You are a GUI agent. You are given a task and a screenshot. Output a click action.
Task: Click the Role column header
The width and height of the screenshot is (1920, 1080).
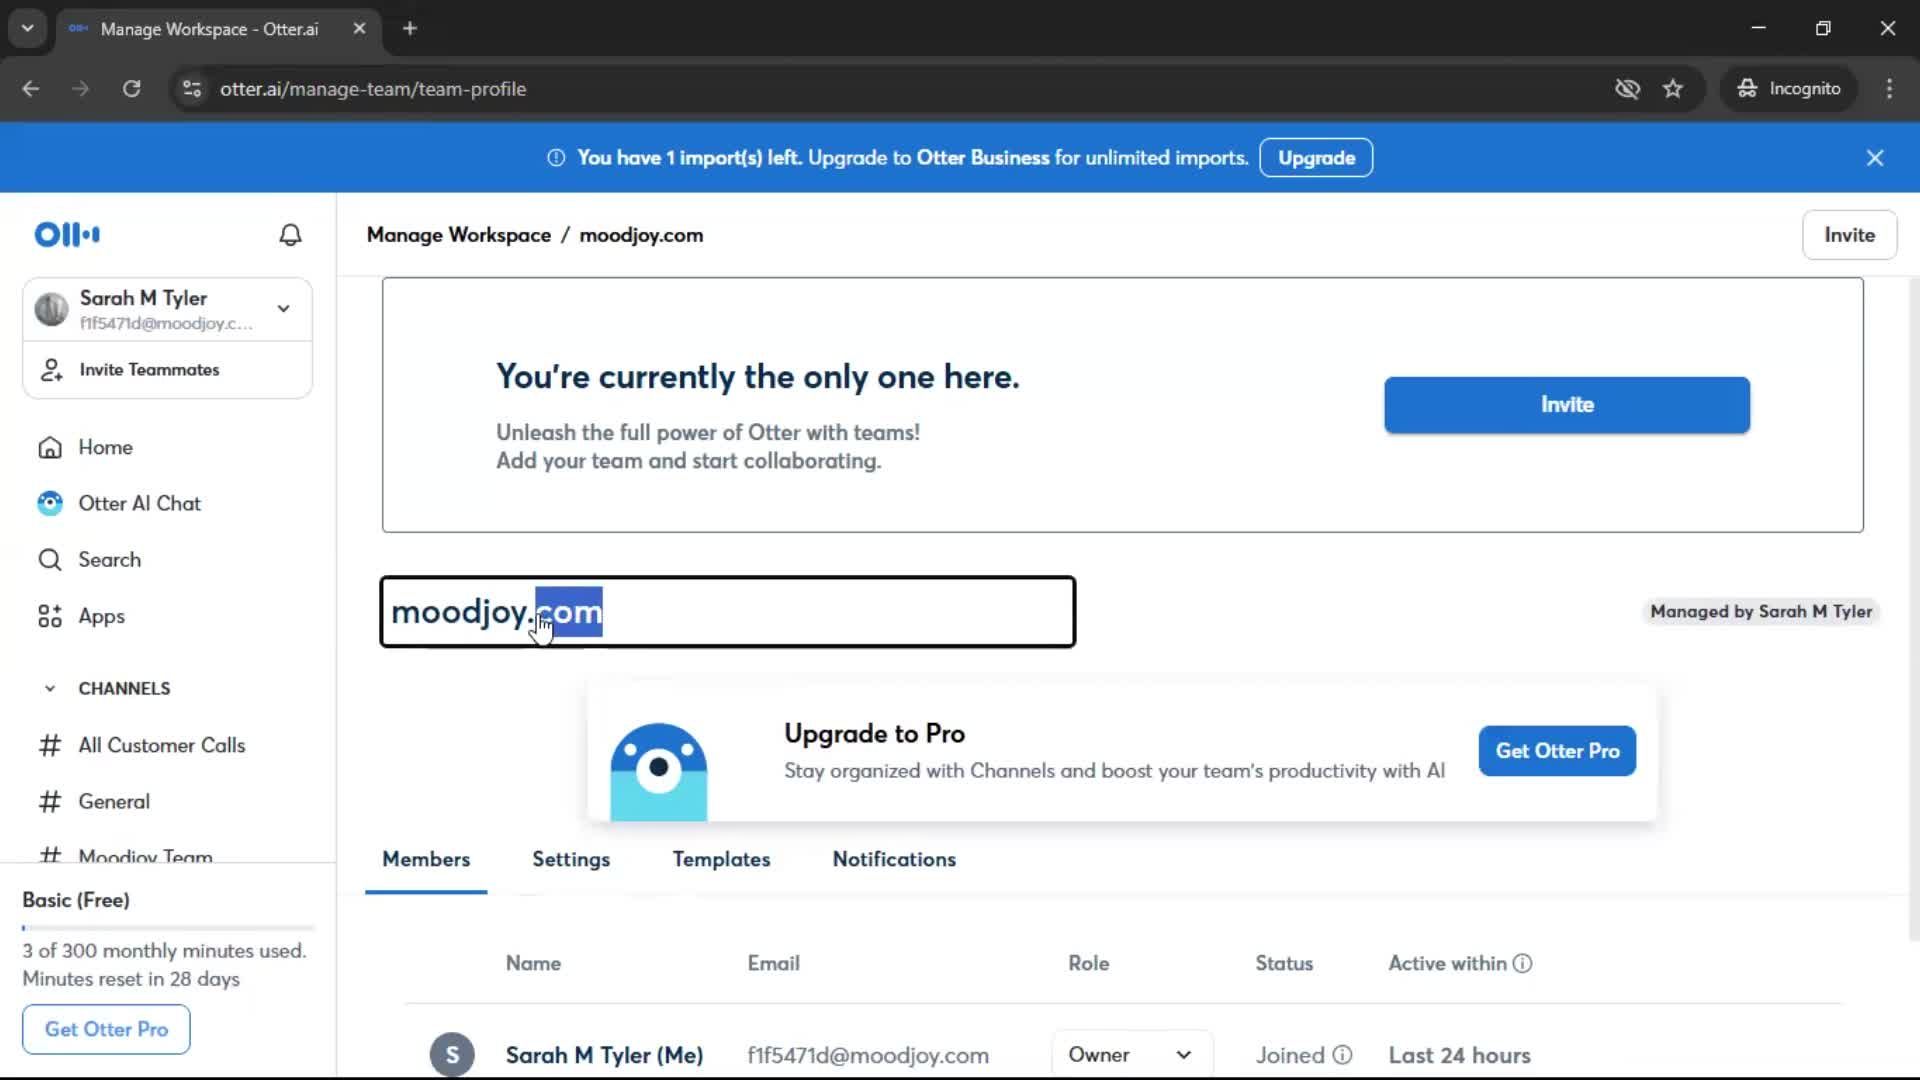[x=1088, y=964]
